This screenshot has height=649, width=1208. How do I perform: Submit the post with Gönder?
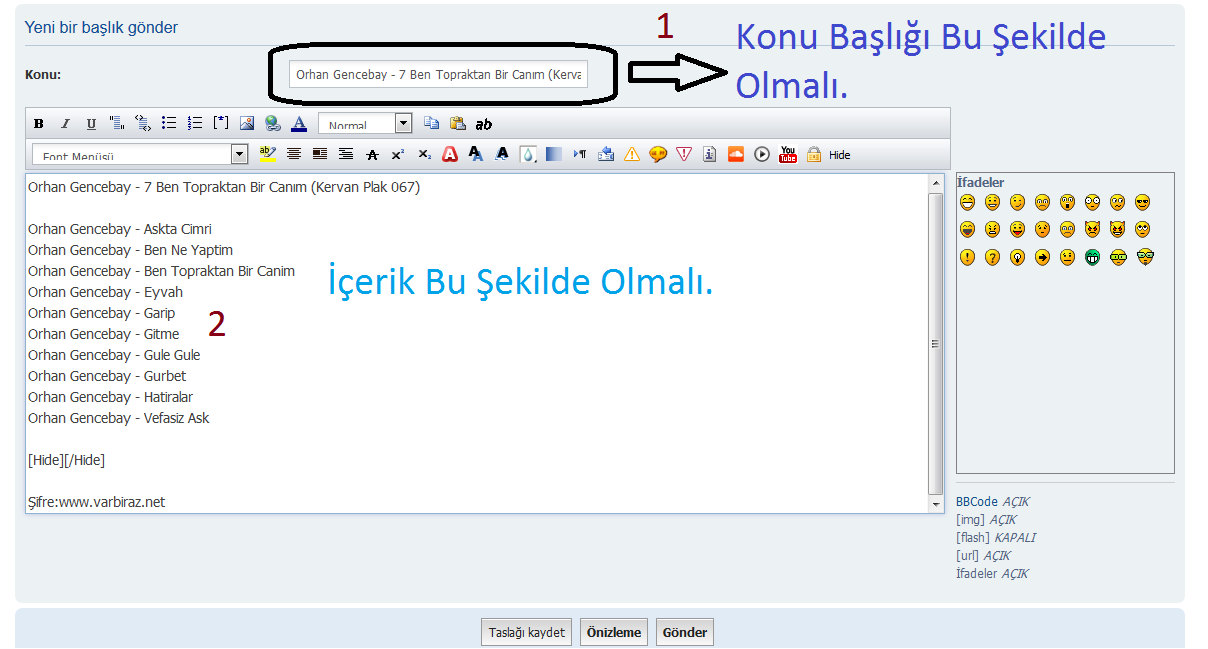(x=685, y=632)
